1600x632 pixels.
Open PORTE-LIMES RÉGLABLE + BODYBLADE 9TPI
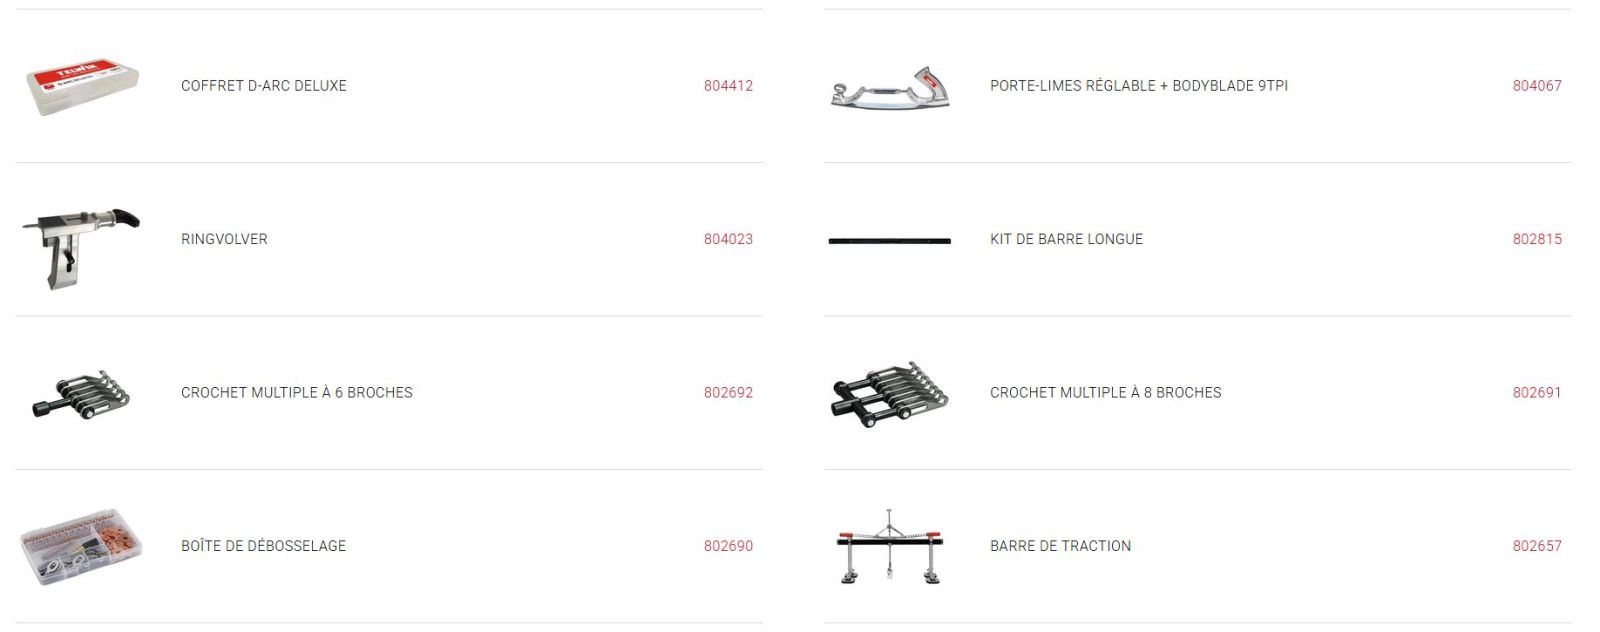click(1139, 86)
